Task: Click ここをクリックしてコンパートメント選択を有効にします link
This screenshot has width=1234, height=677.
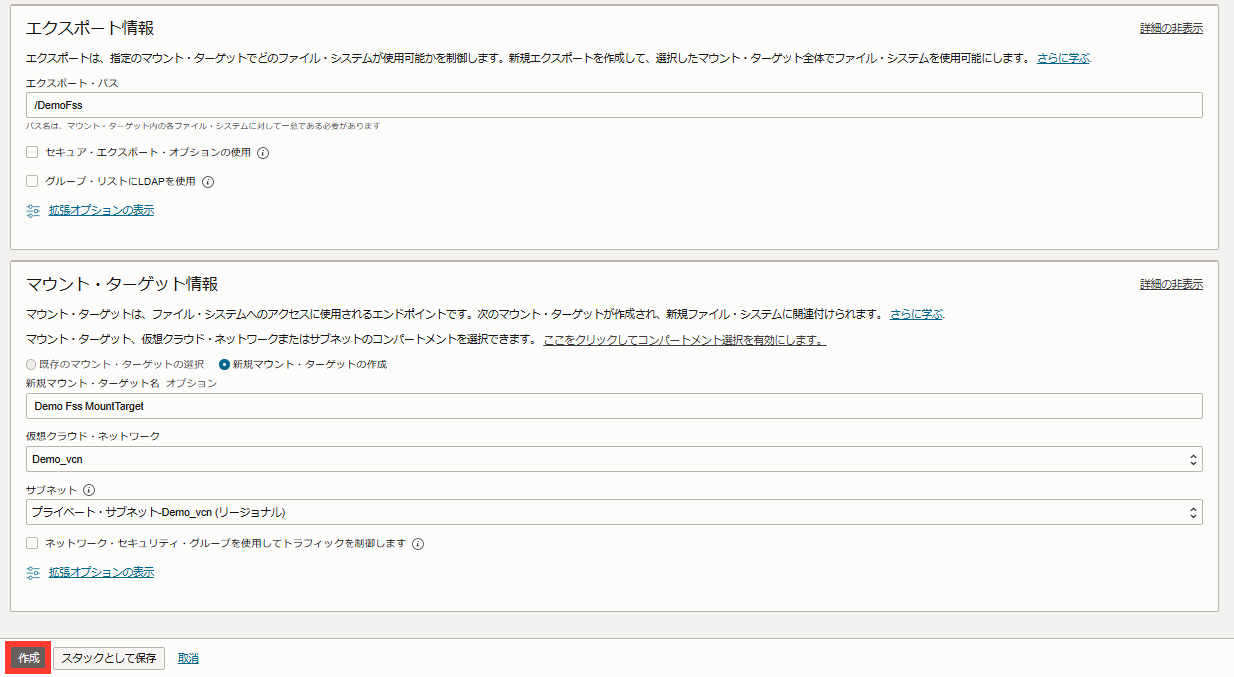Action: (x=685, y=340)
